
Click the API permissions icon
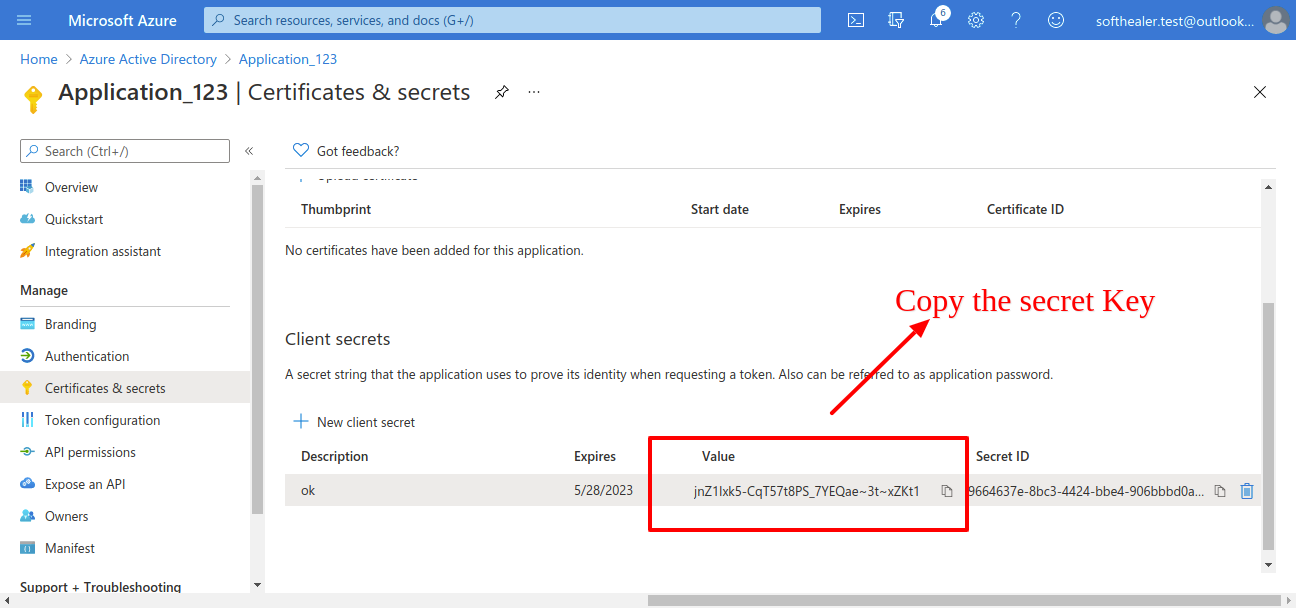(27, 452)
